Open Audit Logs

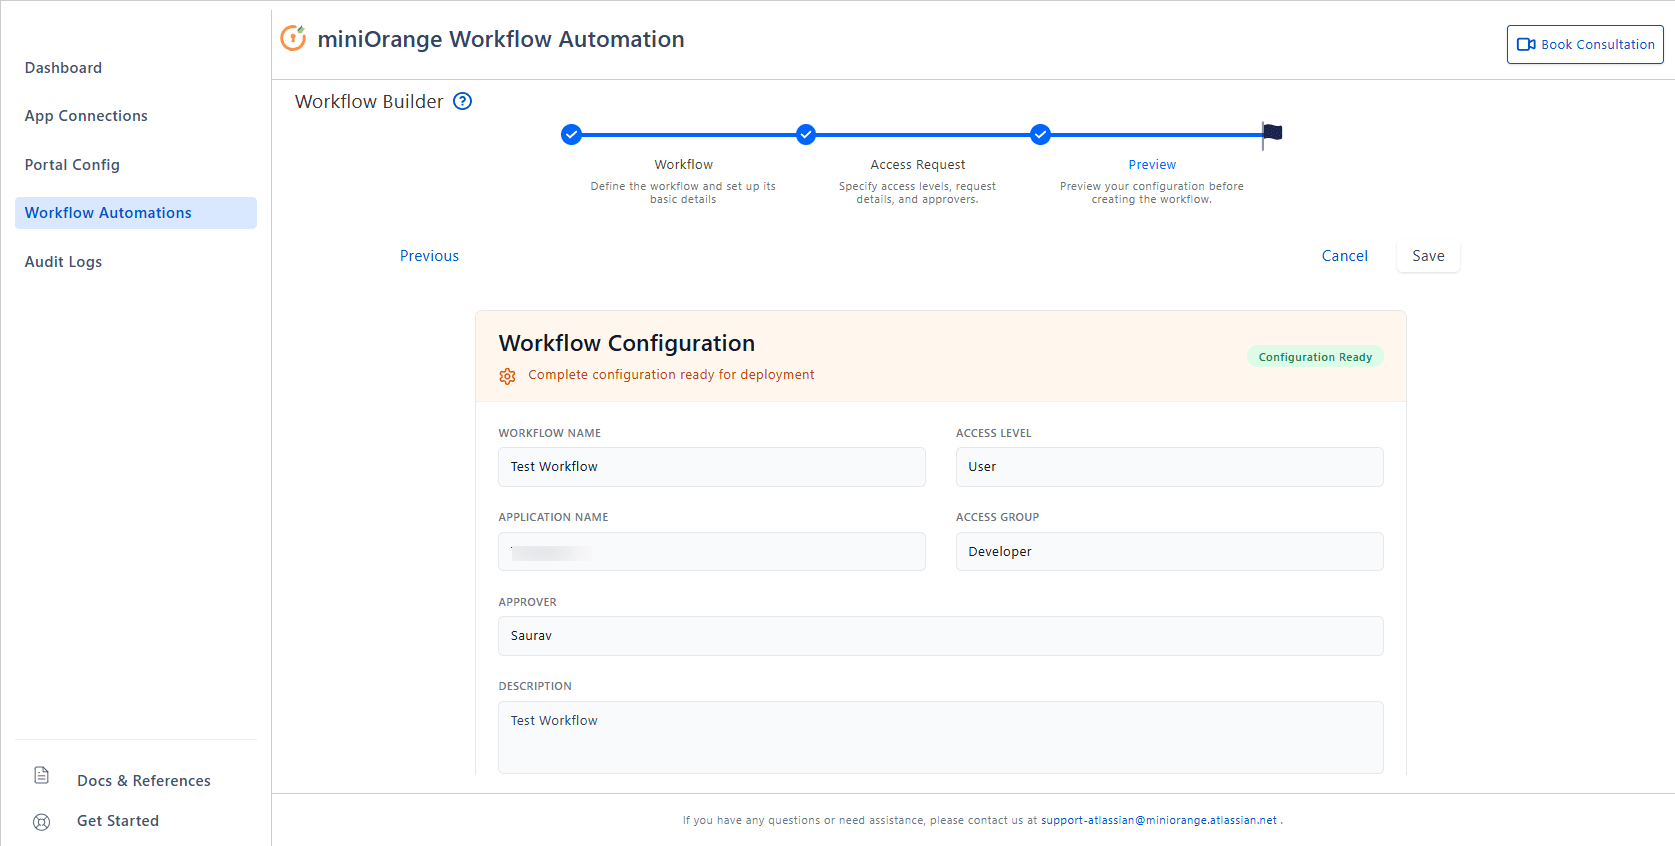point(63,262)
